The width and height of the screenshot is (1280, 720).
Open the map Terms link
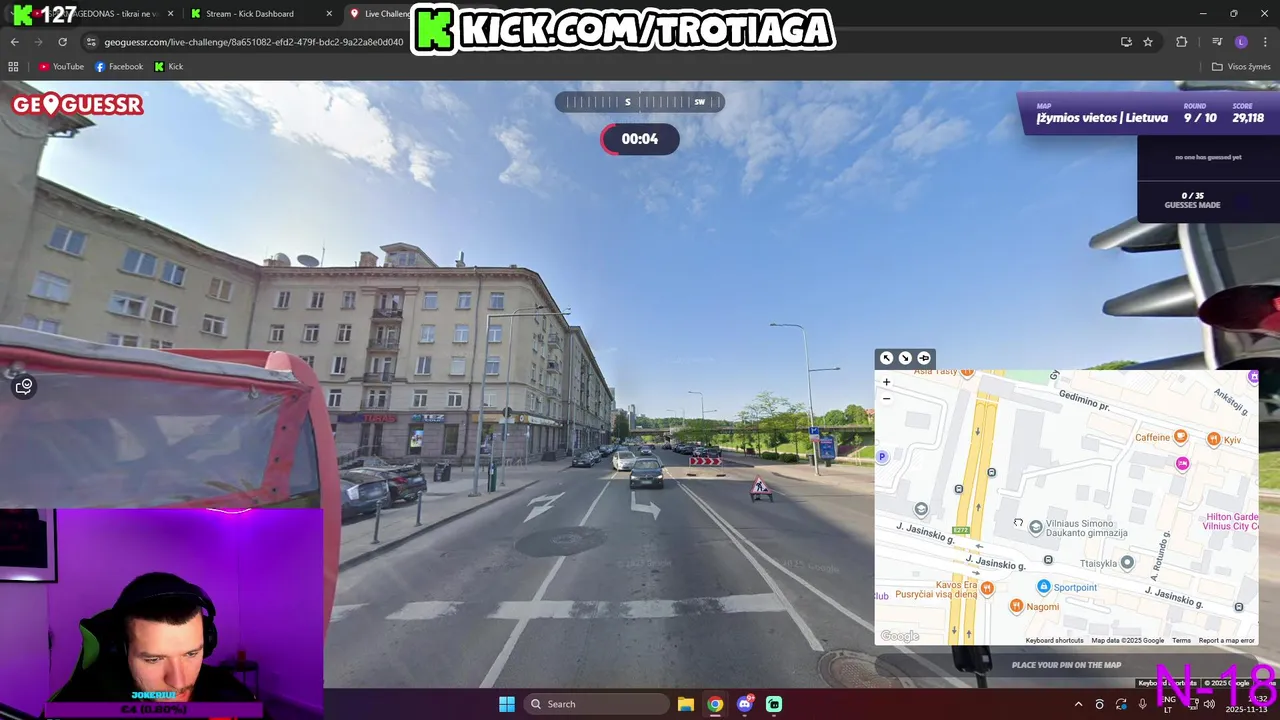tap(1181, 640)
